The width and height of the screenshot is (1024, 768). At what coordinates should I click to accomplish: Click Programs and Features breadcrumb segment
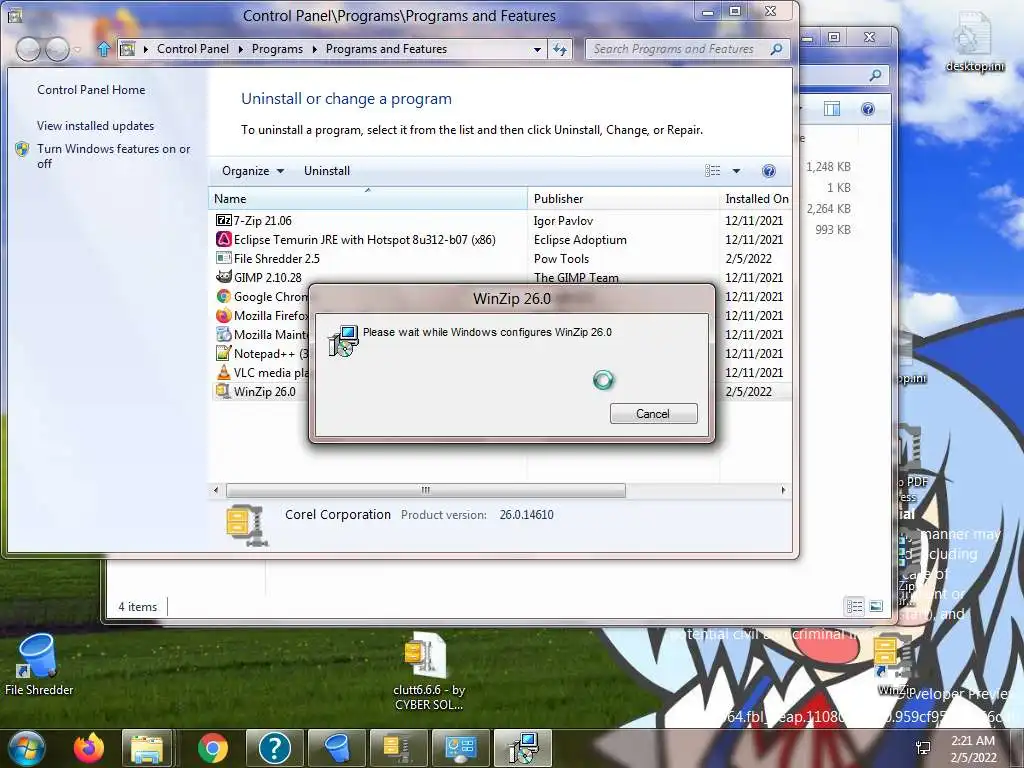(x=386, y=49)
